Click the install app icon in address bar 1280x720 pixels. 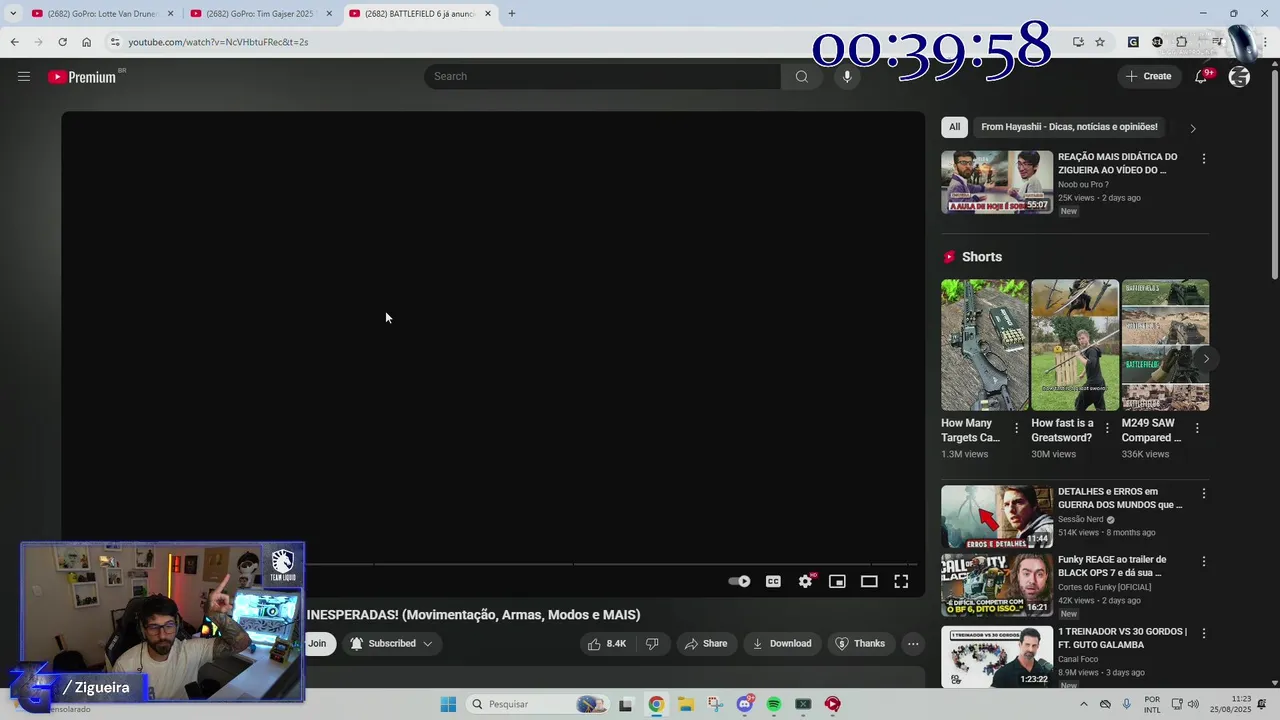point(1078,42)
